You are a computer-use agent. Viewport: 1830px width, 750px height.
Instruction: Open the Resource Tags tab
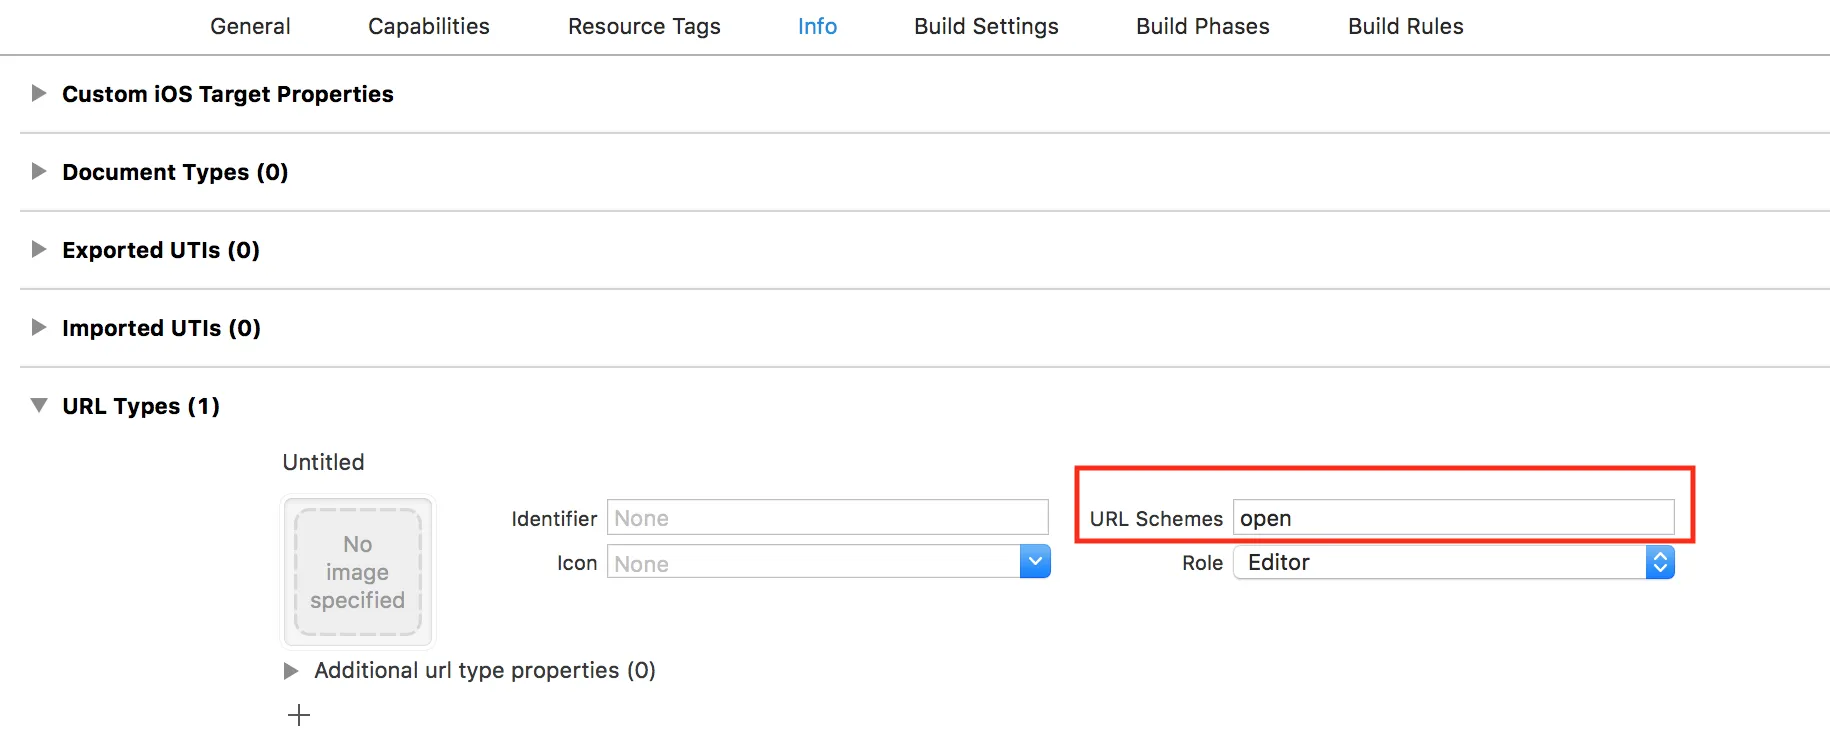pyautogui.click(x=644, y=26)
